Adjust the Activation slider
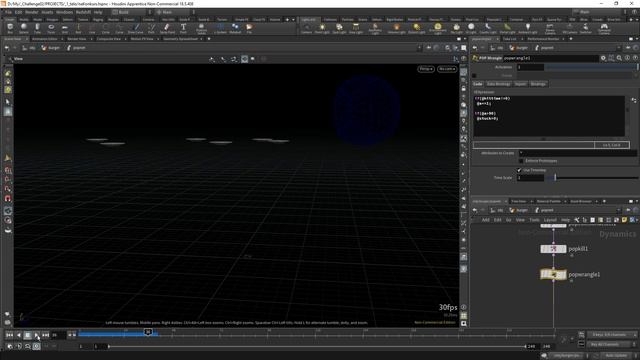The image size is (640, 360). pyautogui.click(x=592, y=67)
